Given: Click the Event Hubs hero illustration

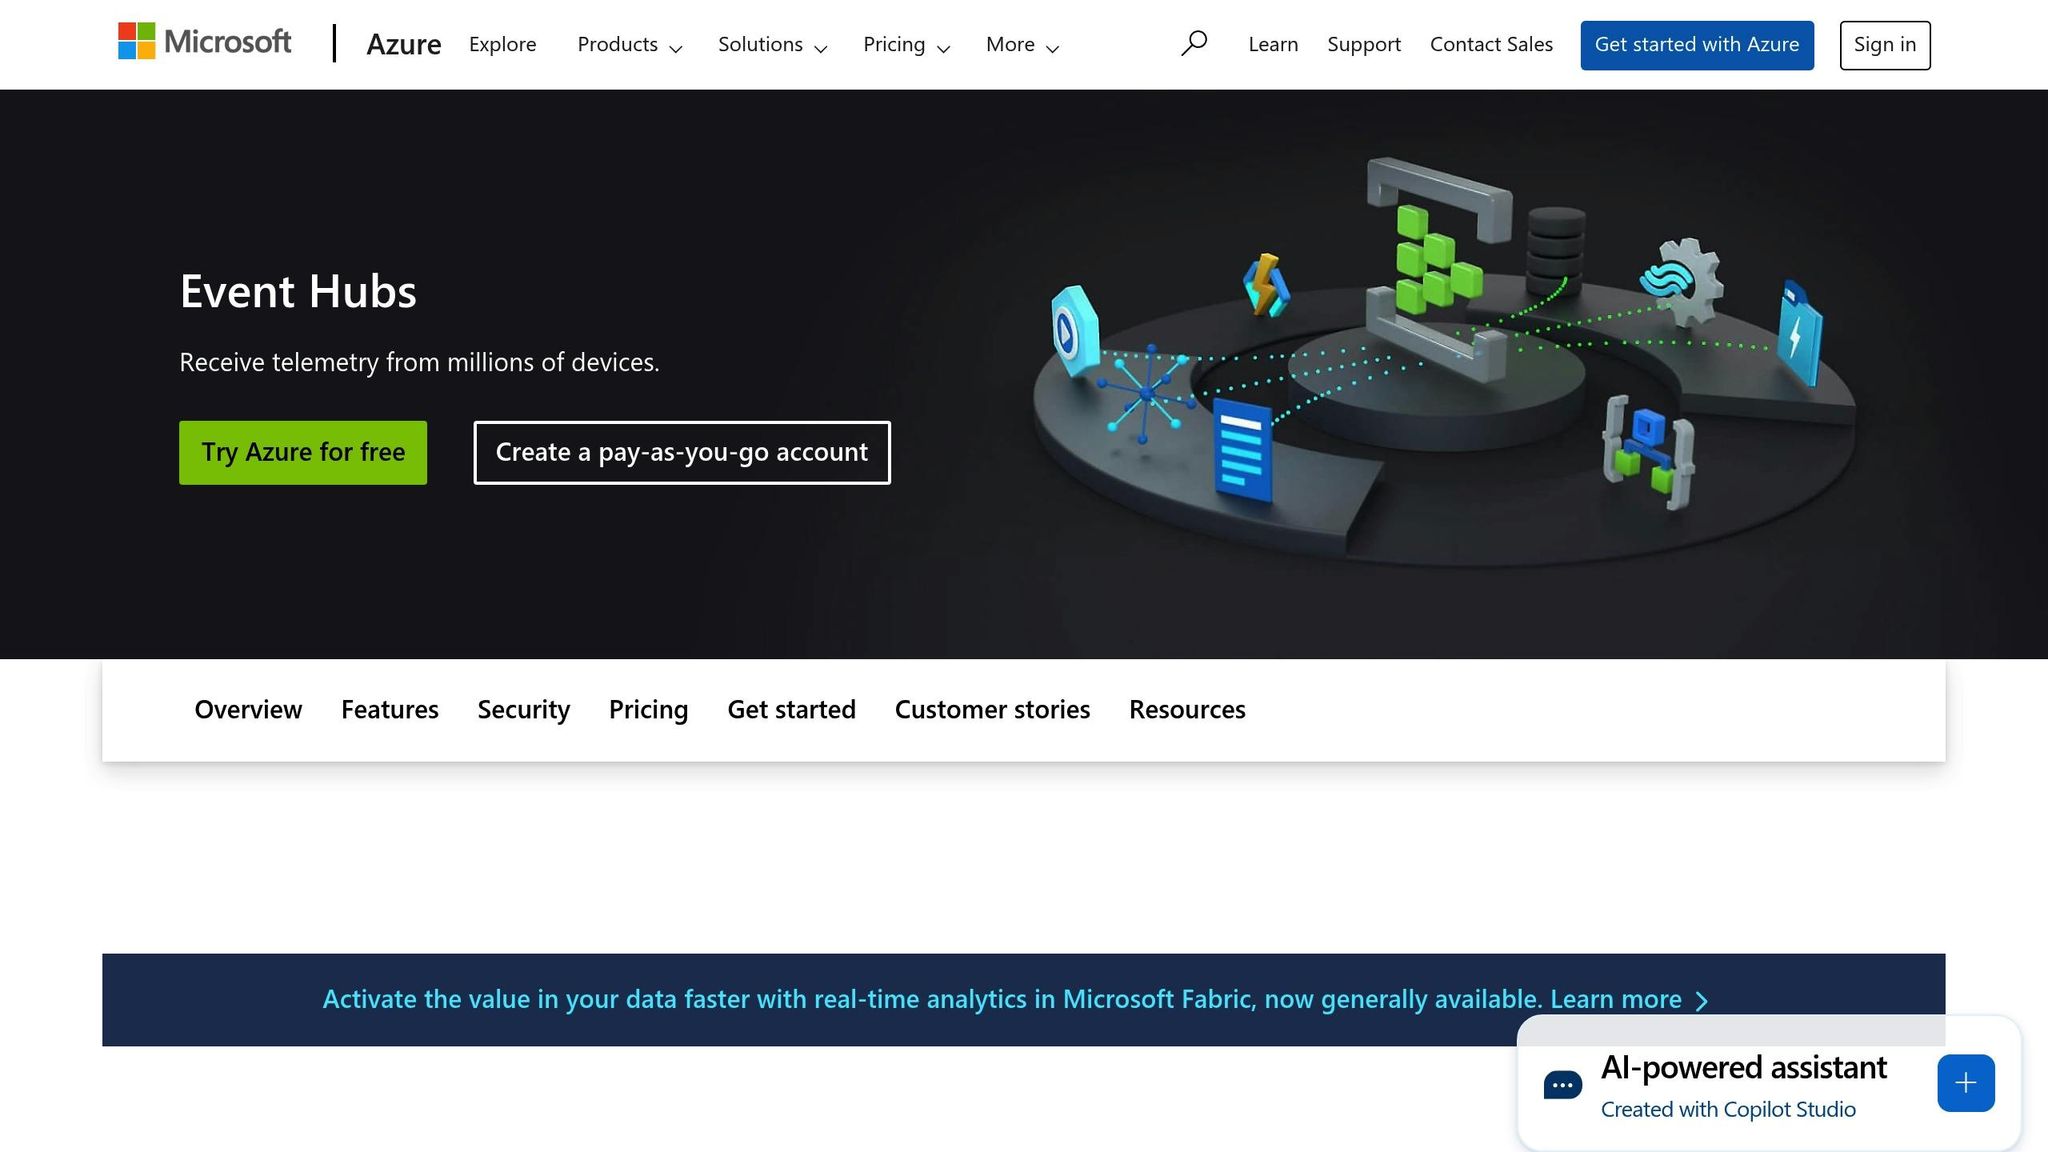Looking at the screenshot, I should pyautogui.click(x=1443, y=362).
